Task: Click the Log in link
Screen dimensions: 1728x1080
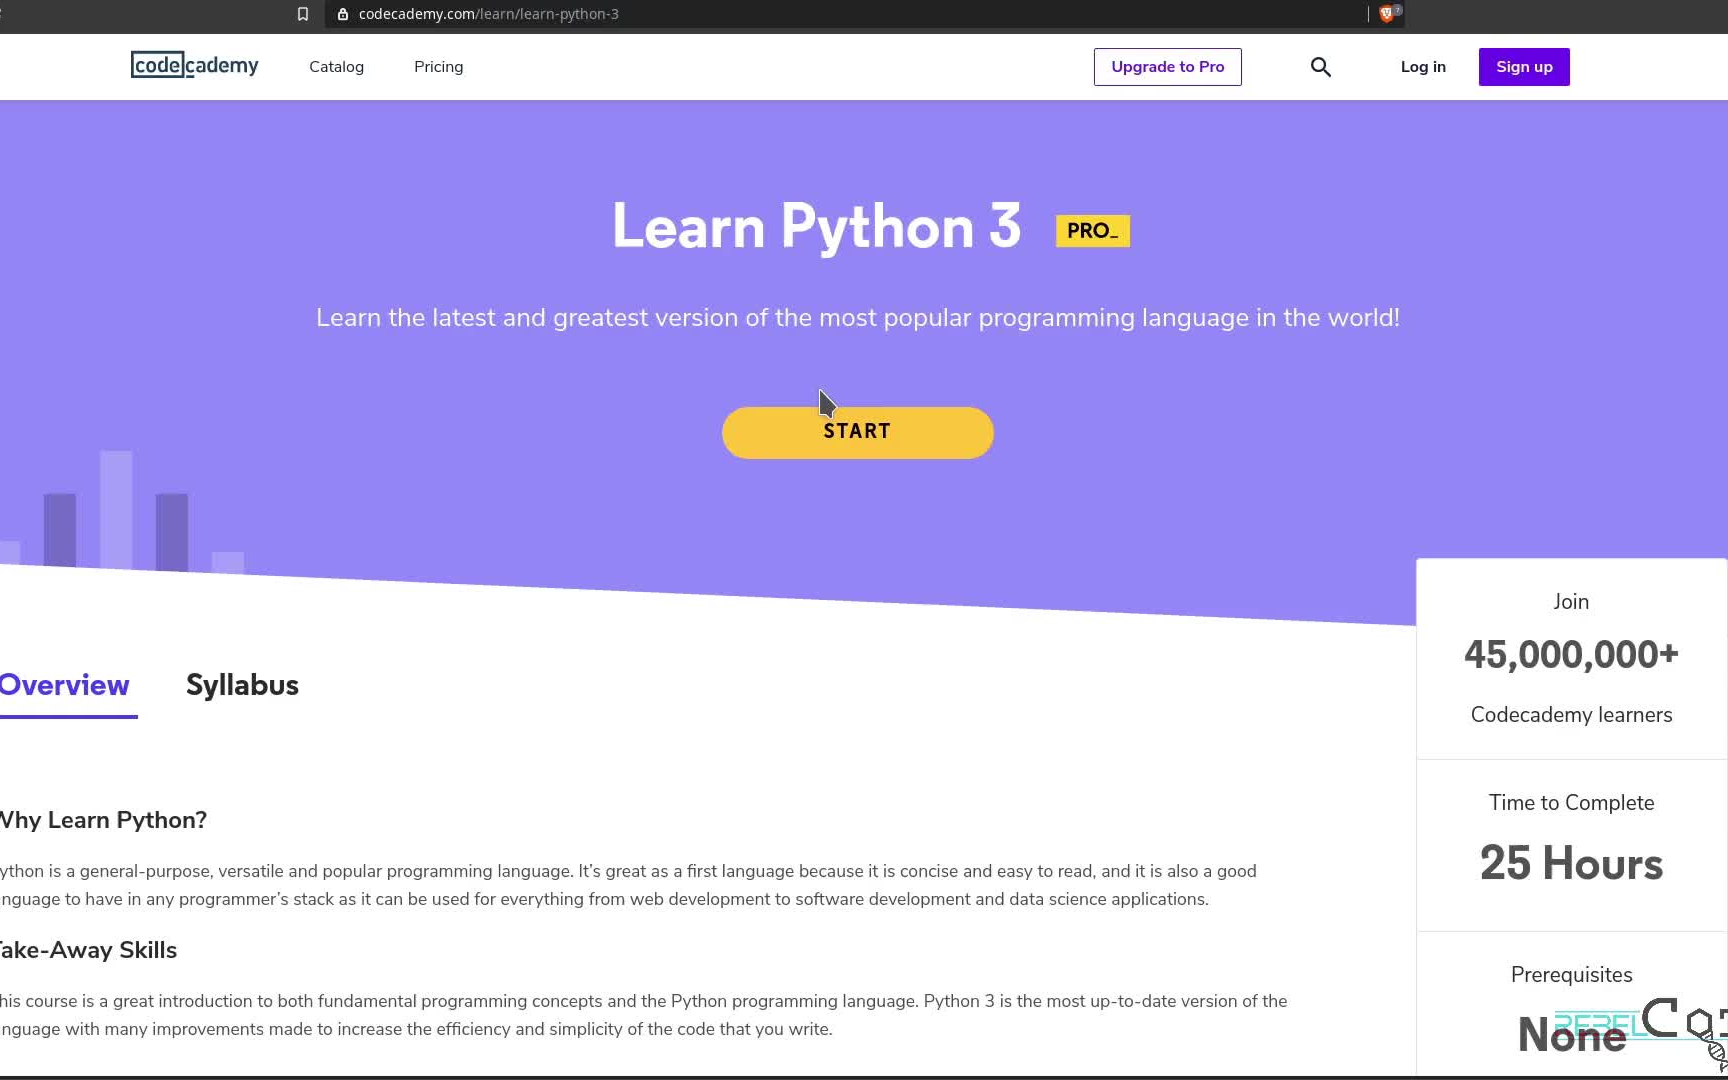Action: coord(1423,67)
